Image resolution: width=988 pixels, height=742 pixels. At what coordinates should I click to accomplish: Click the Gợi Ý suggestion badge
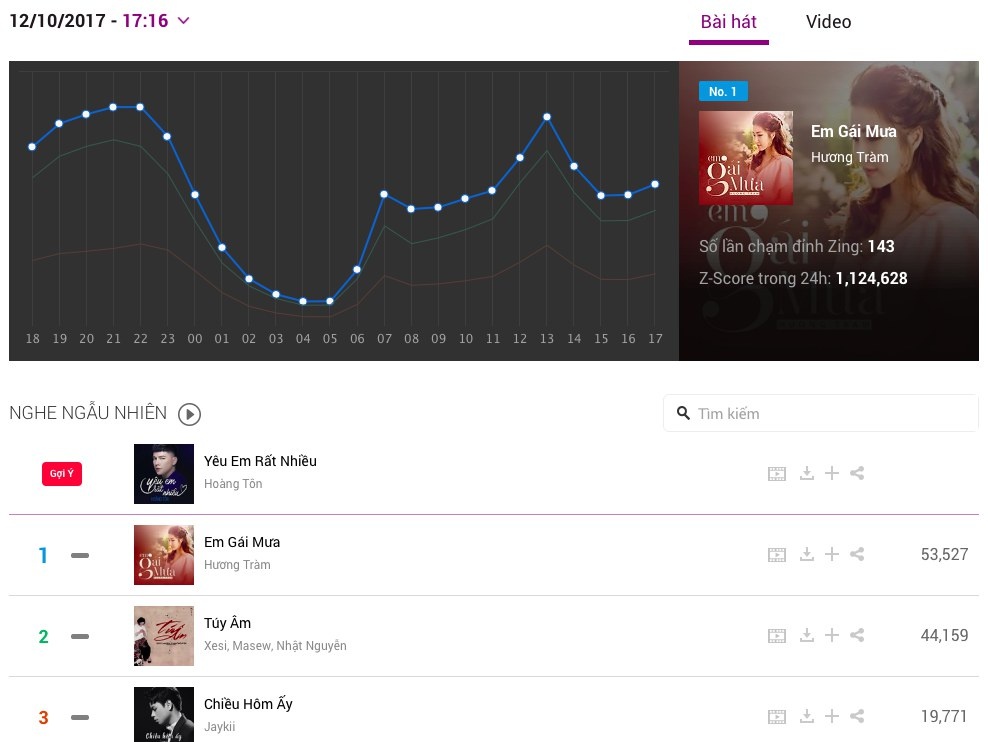pos(62,474)
